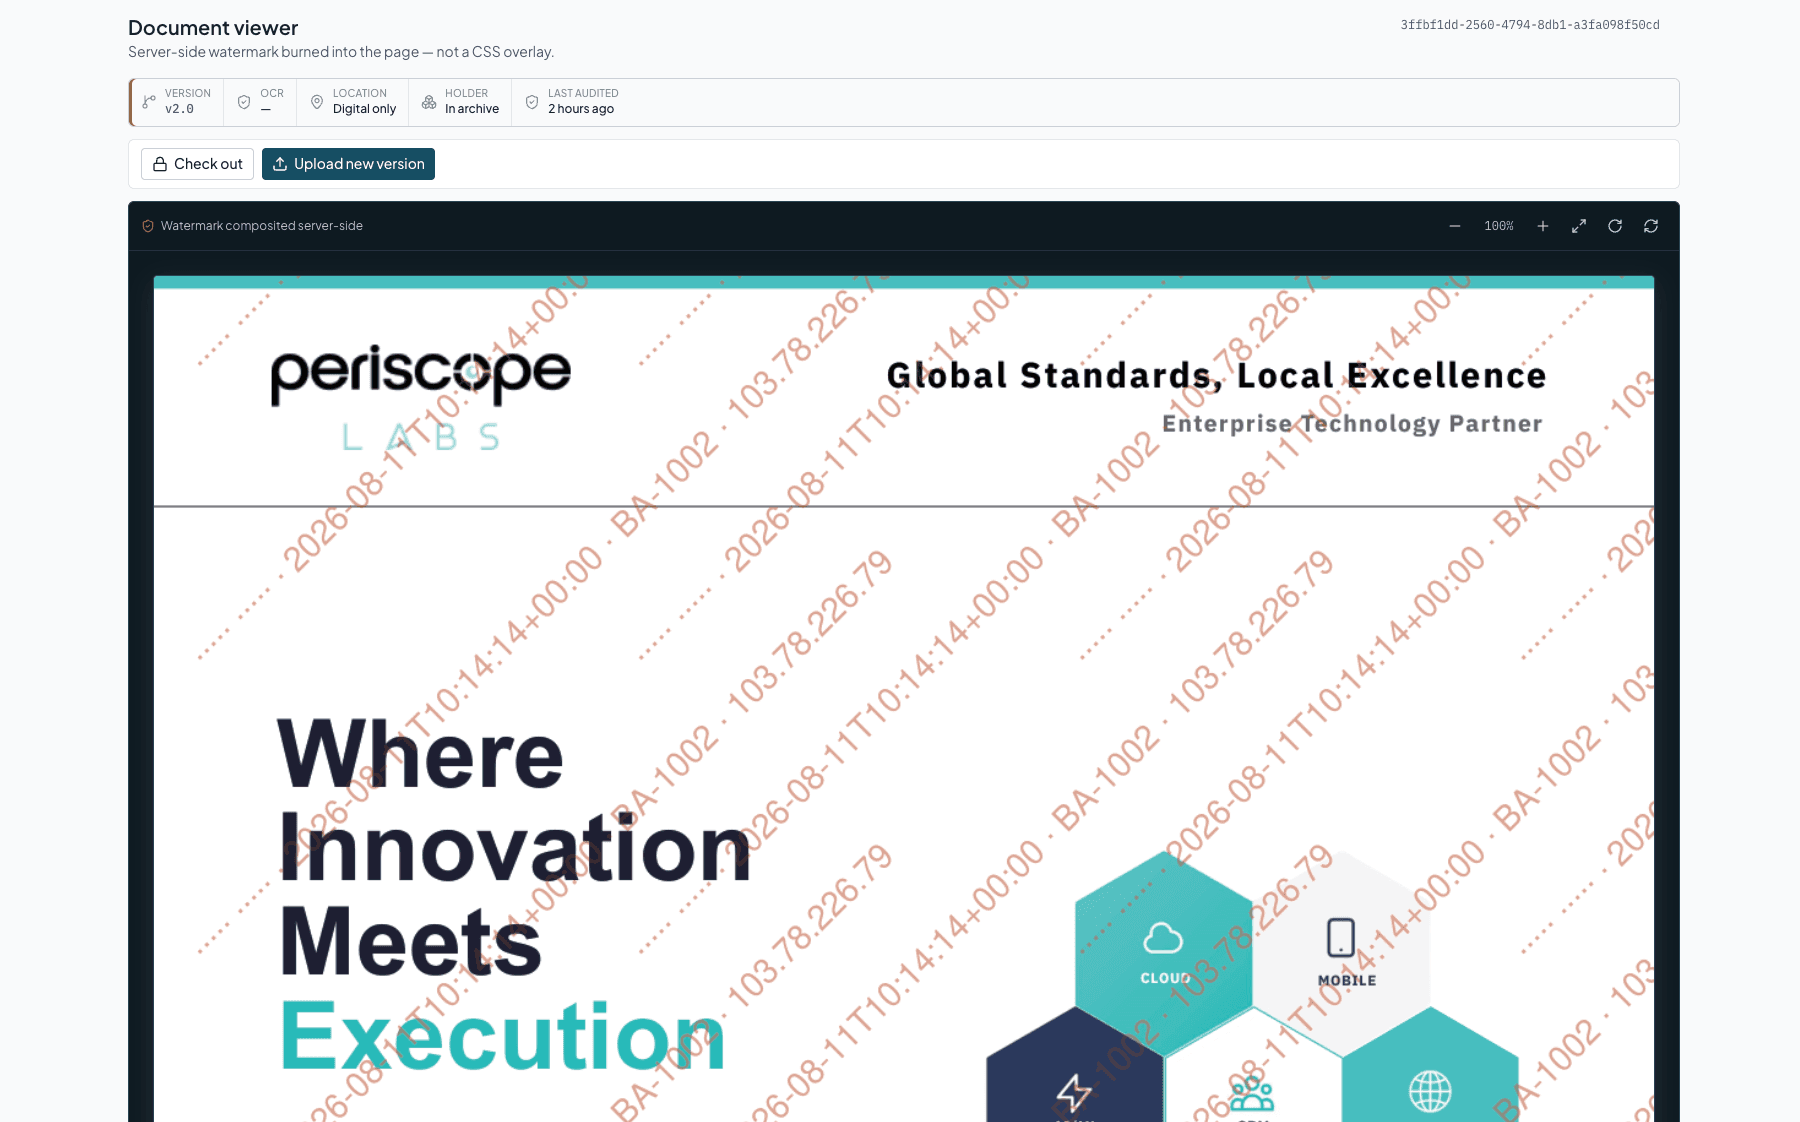1800x1122 pixels.
Task: Click the 'Enterprise Technology Partner' subtitle
Action: (x=1352, y=424)
